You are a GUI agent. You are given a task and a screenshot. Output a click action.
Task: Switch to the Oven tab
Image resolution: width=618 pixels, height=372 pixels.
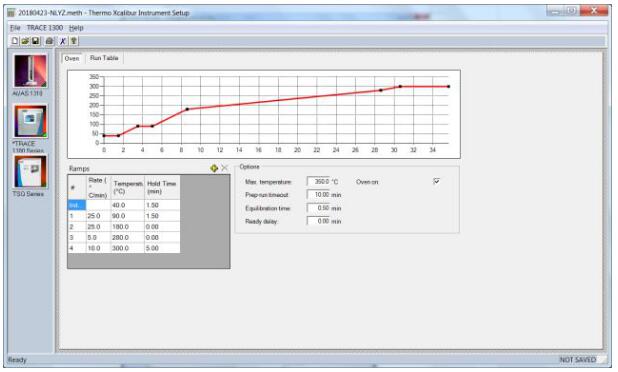[72, 58]
